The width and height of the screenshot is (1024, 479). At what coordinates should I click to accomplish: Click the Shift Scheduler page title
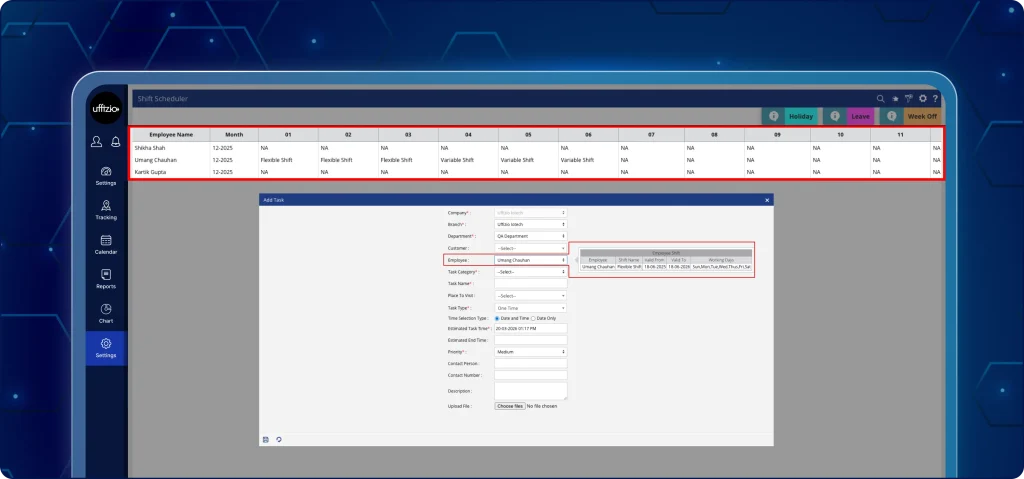click(x=163, y=99)
